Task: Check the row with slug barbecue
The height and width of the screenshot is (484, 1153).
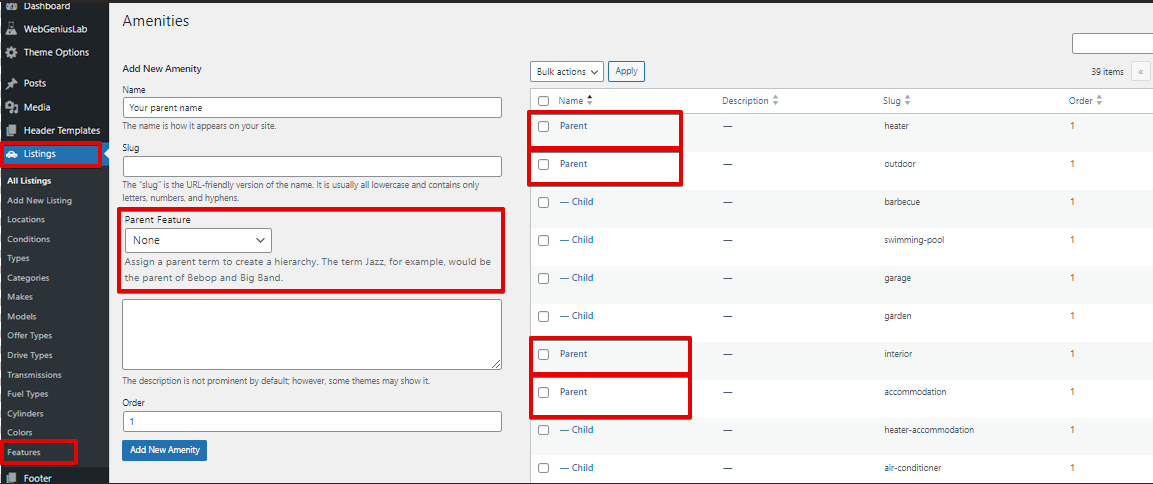Action: click(x=543, y=202)
